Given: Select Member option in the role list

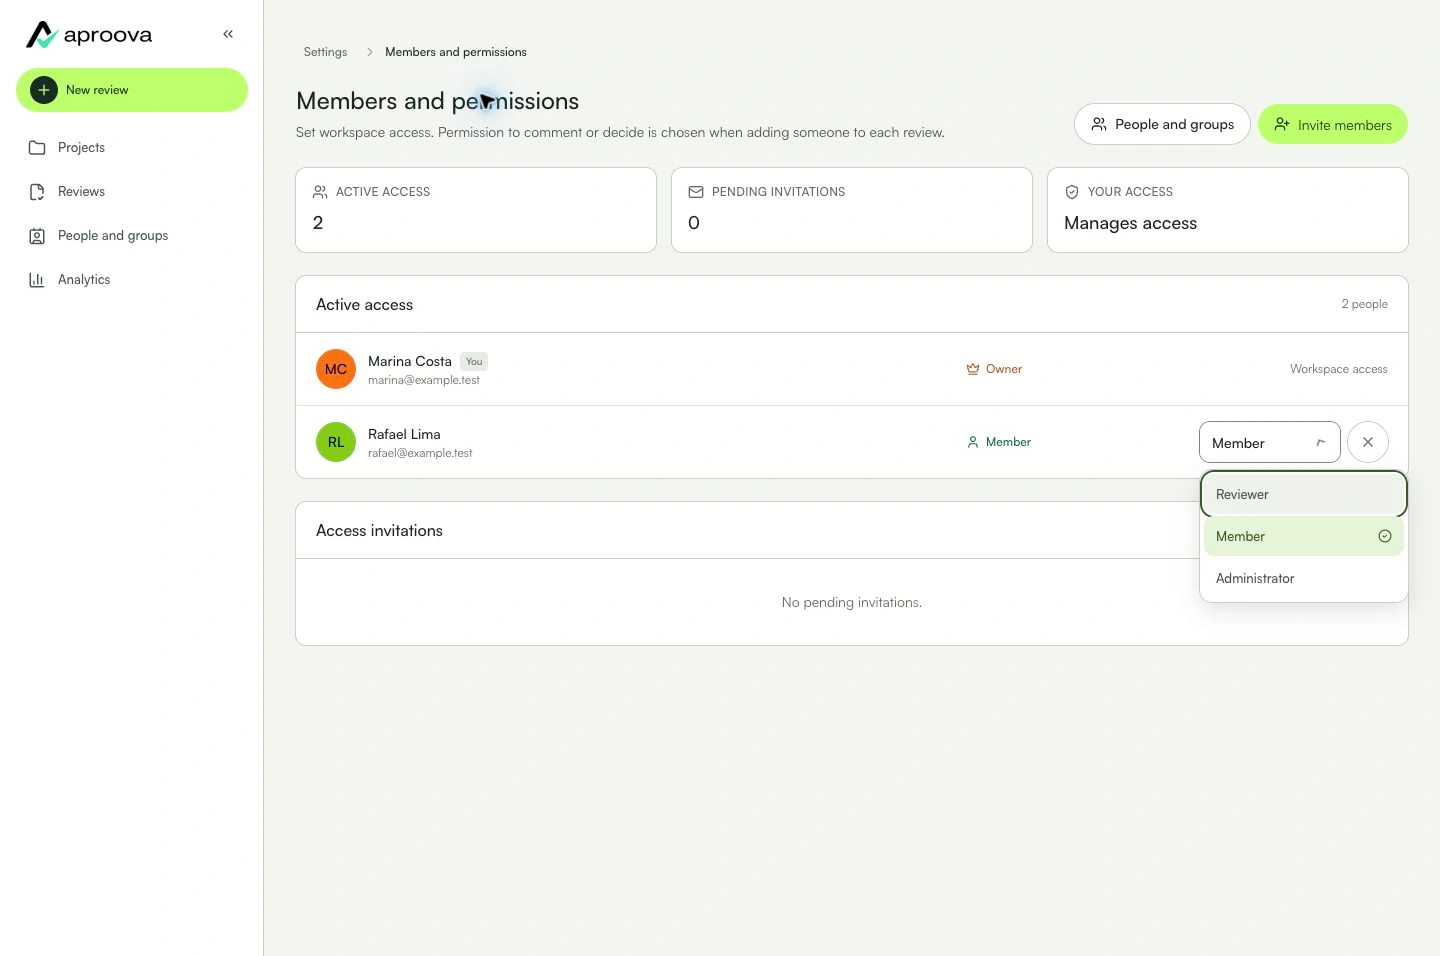Looking at the screenshot, I should pos(1304,536).
